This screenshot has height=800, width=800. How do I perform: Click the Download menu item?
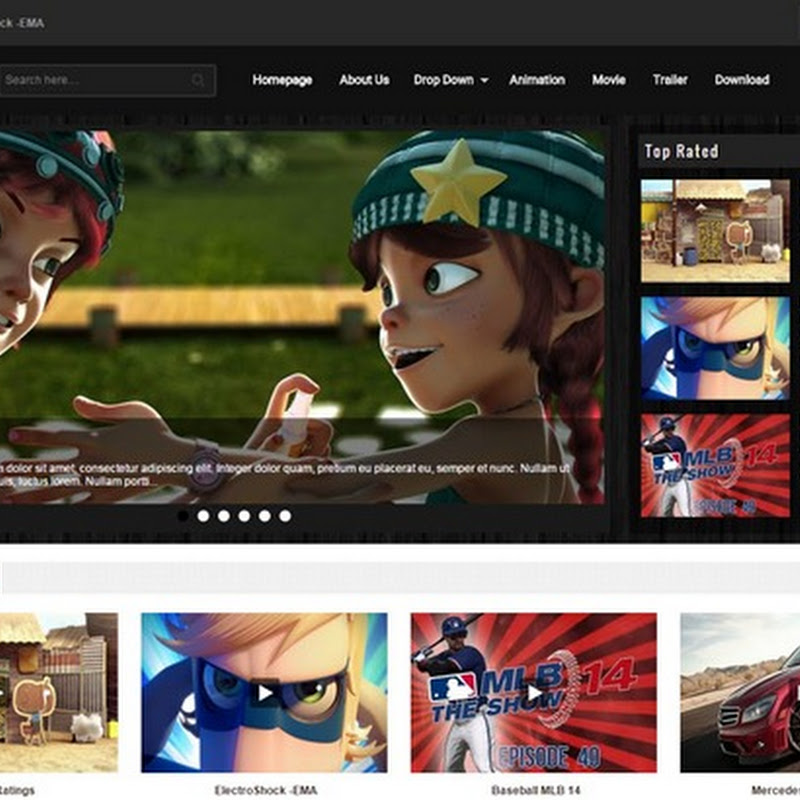point(742,80)
